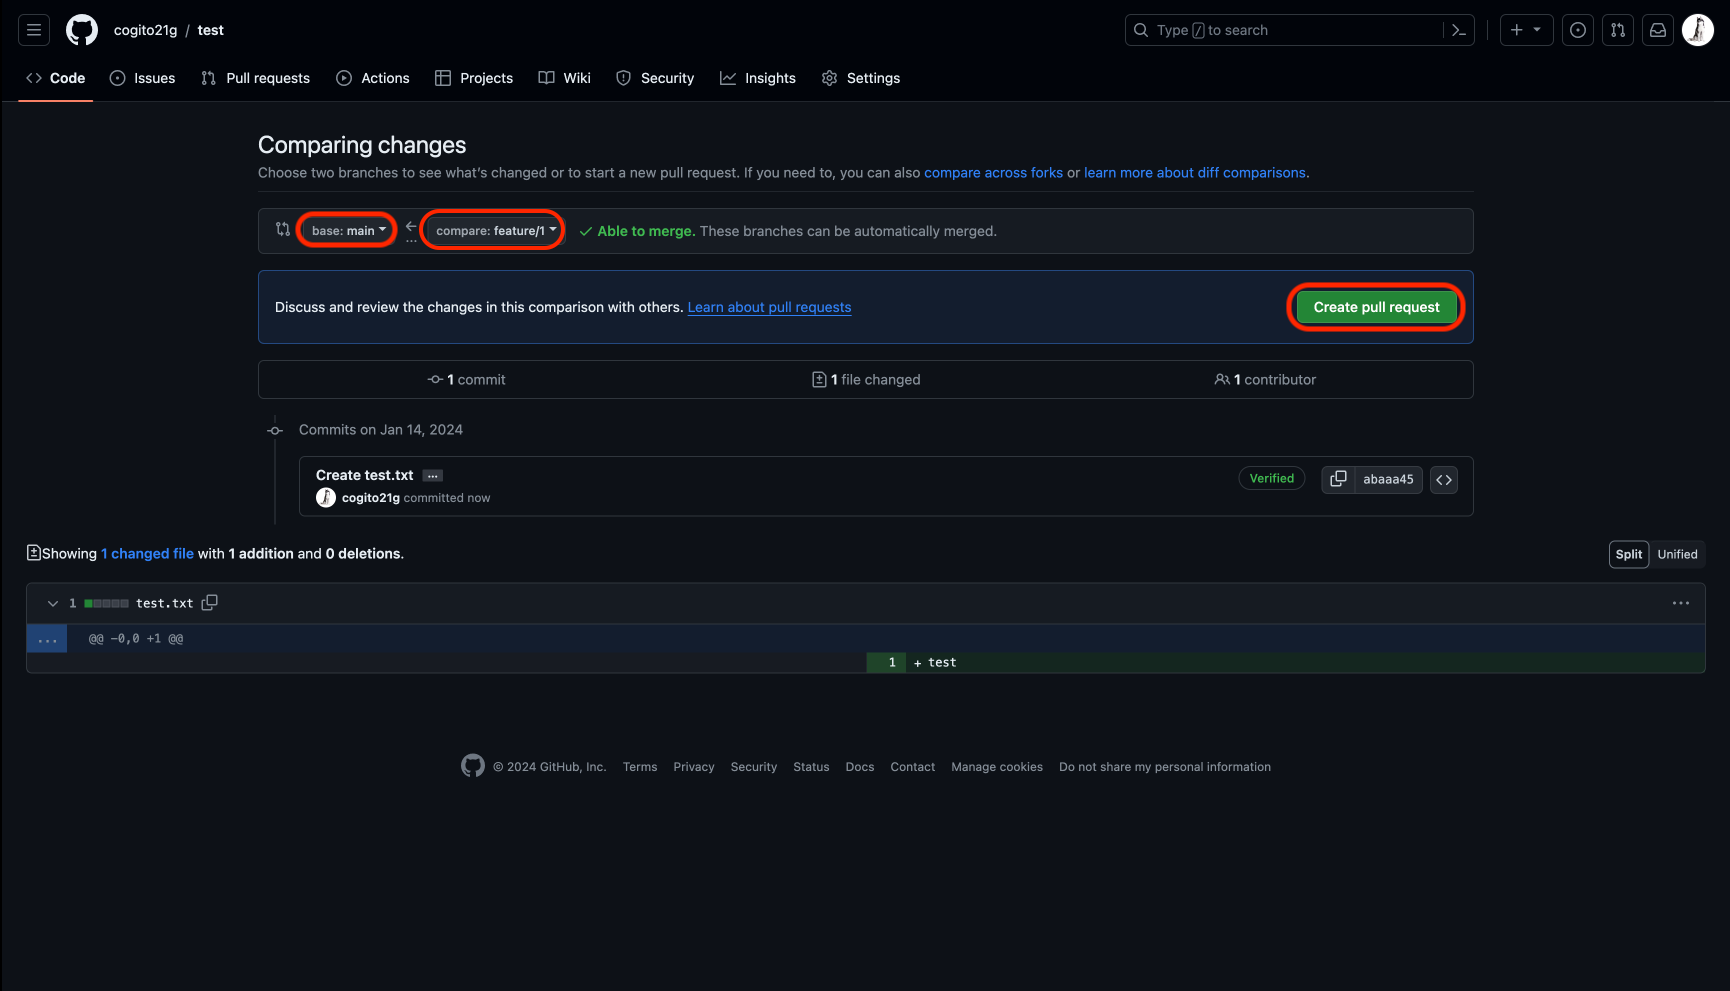This screenshot has width=1730, height=991.
Task: Copy the test.txt file path
Action: coord(210,603)
